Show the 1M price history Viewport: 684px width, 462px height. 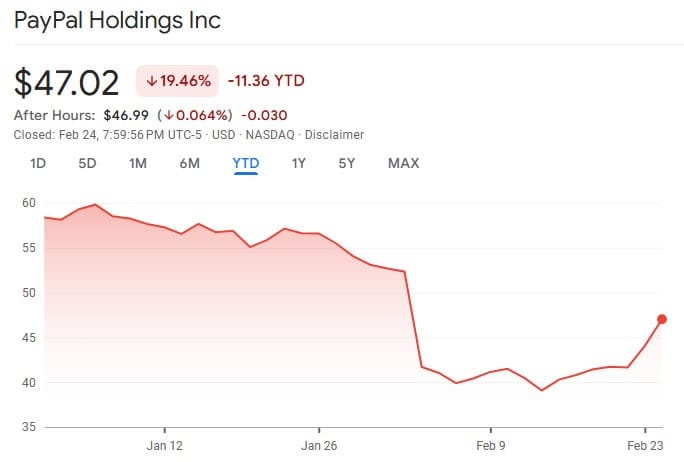coord(138,163)
